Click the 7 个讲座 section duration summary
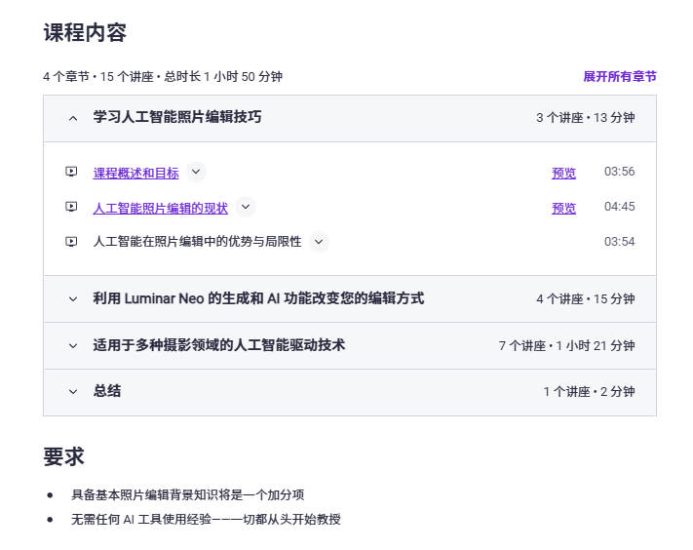Image resolution: width=693 pixels, height=550 pixels. click(566, 346)
